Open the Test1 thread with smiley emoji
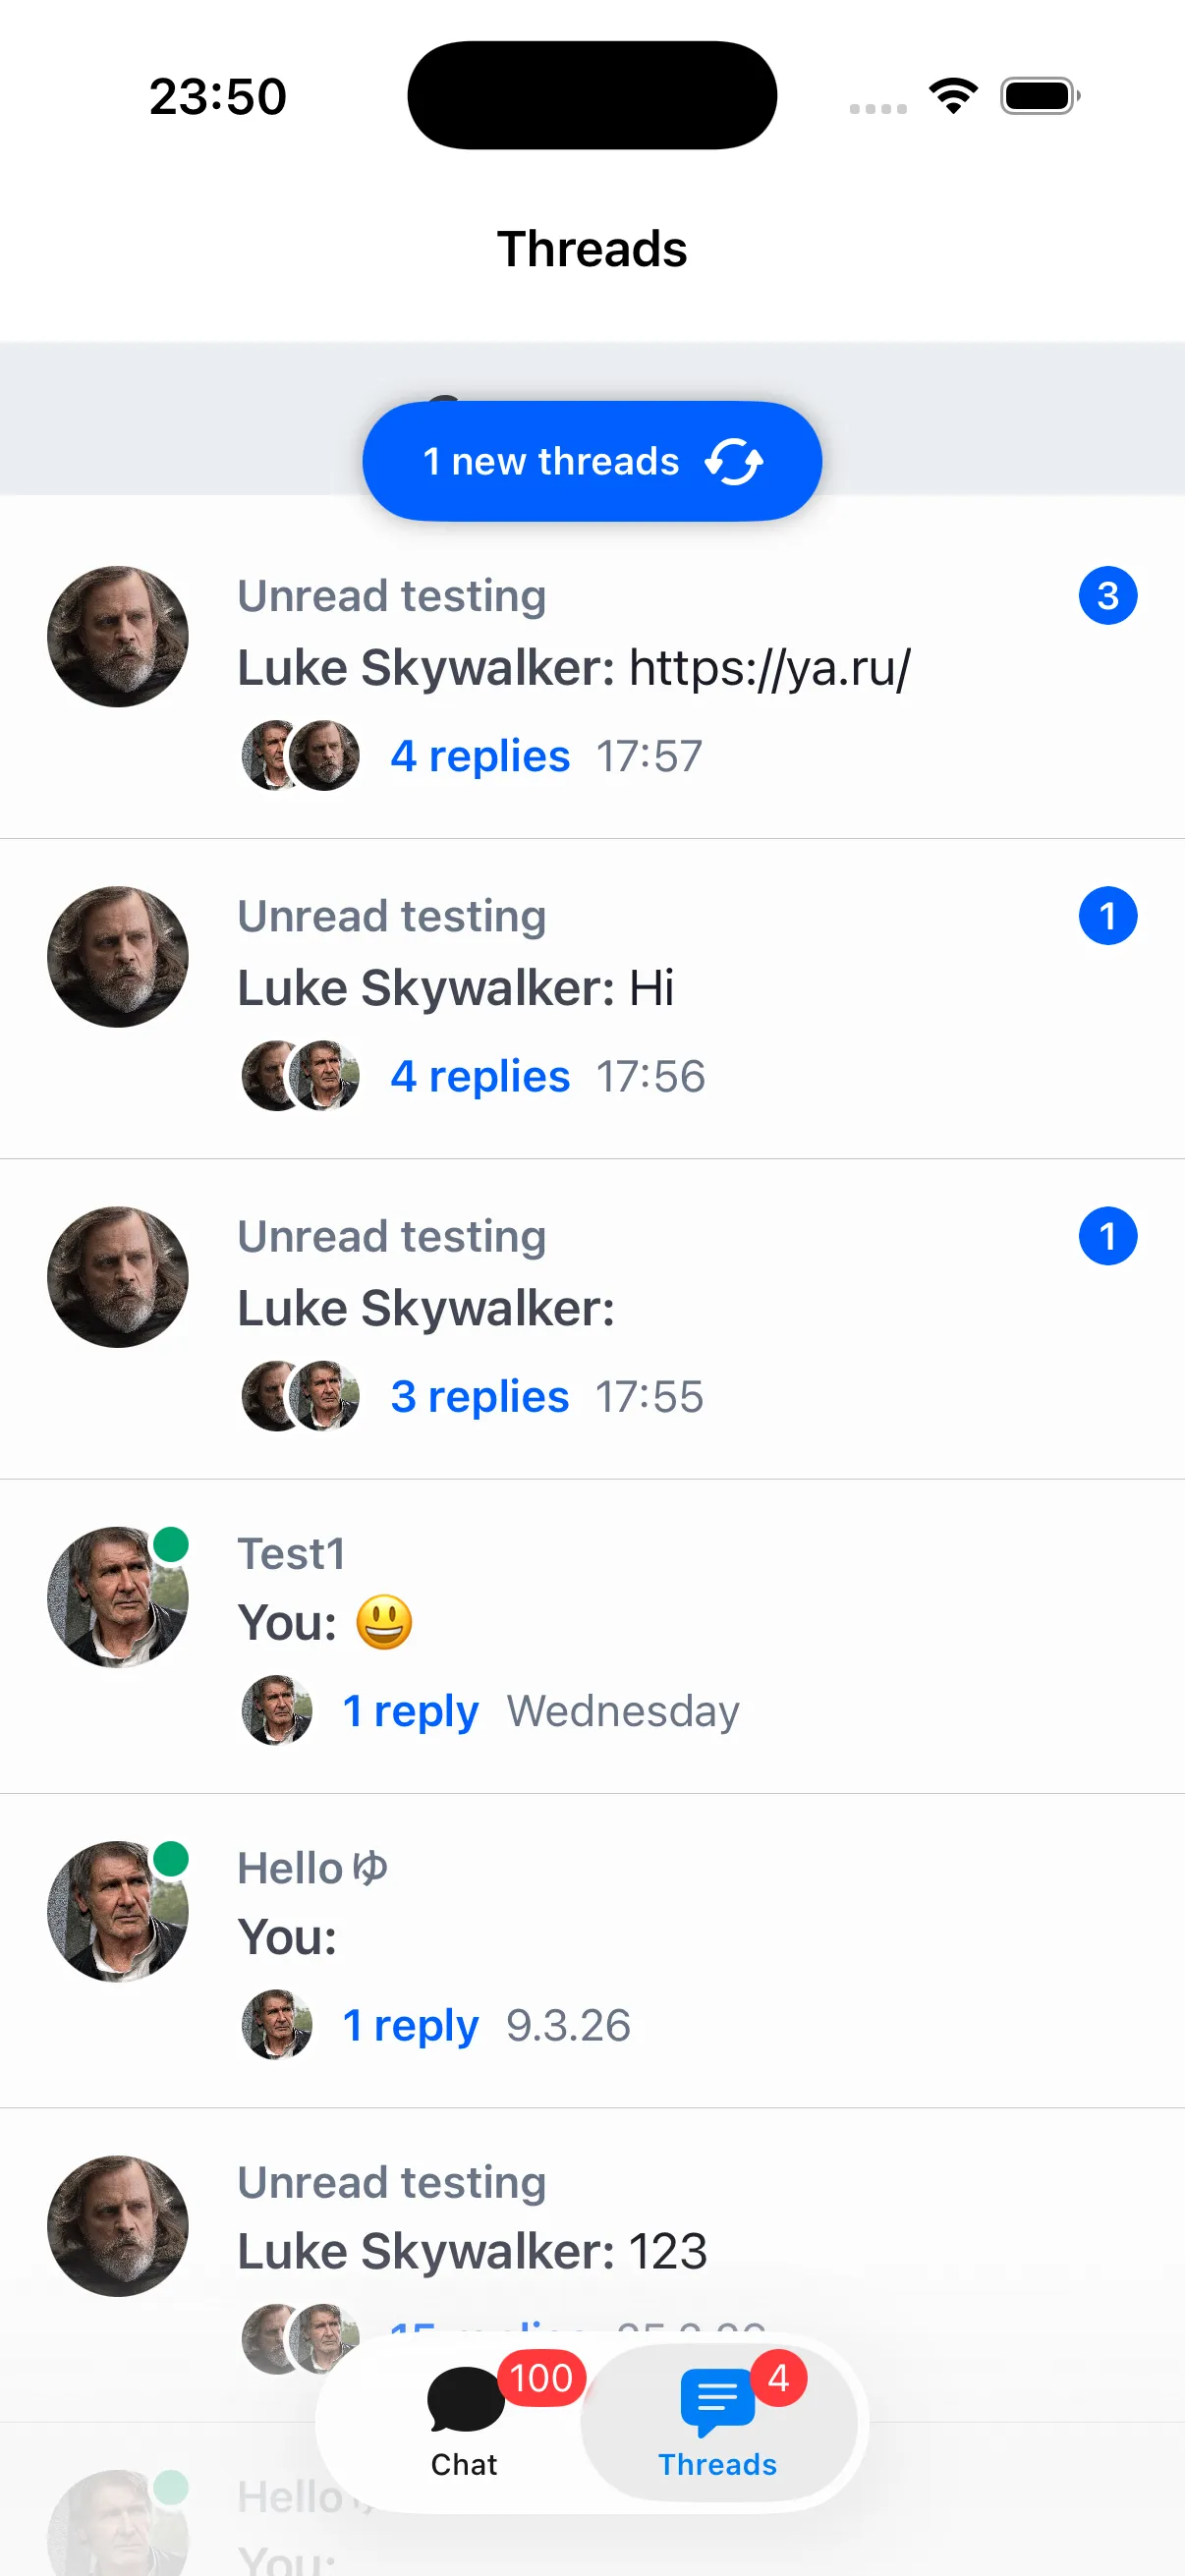This screenshot has height=2576, width=1185. point(600,1622)
